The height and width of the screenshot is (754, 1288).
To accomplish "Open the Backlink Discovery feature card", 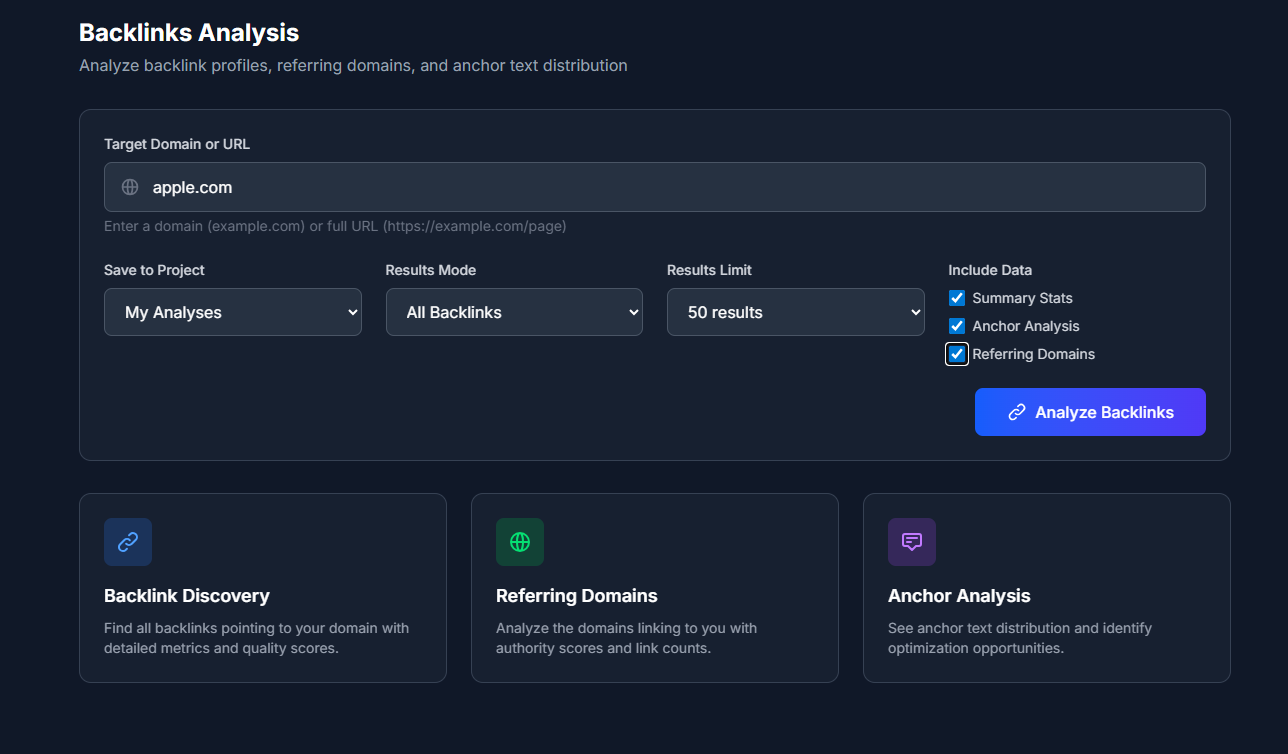I will pos(262,588).
